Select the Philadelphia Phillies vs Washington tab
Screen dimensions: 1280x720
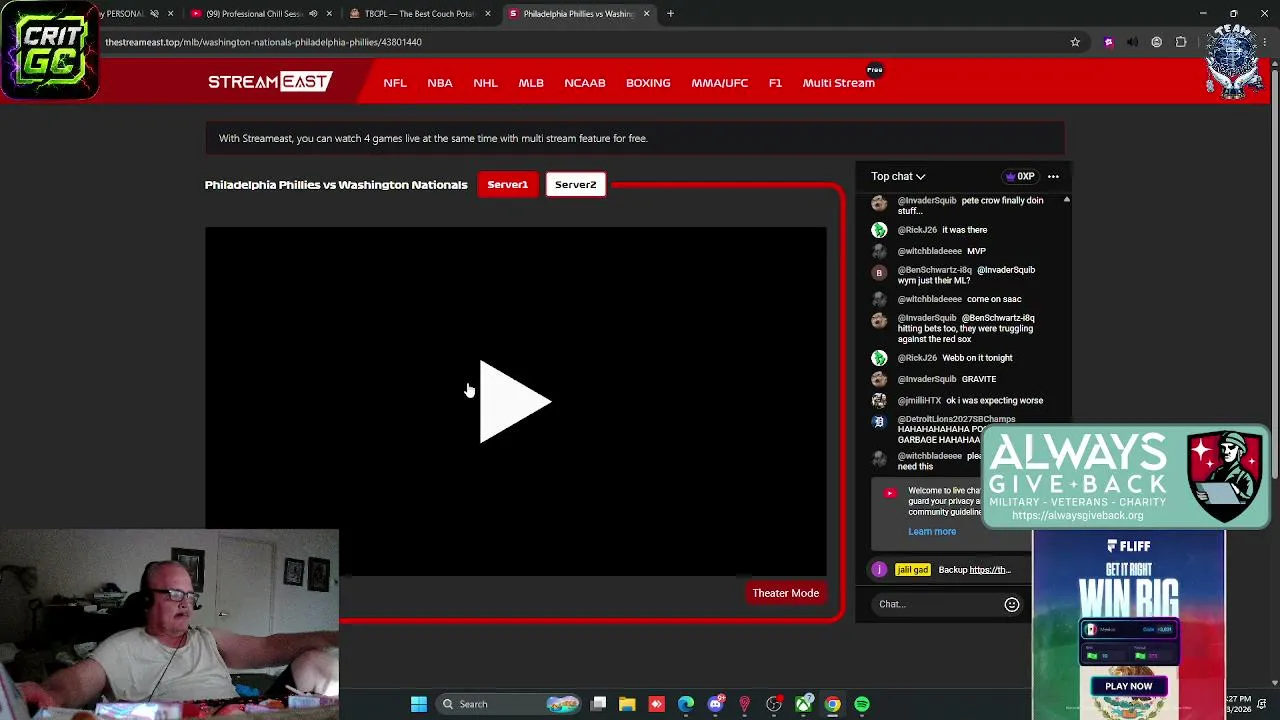pyautogui.click(x=578, y=14)
